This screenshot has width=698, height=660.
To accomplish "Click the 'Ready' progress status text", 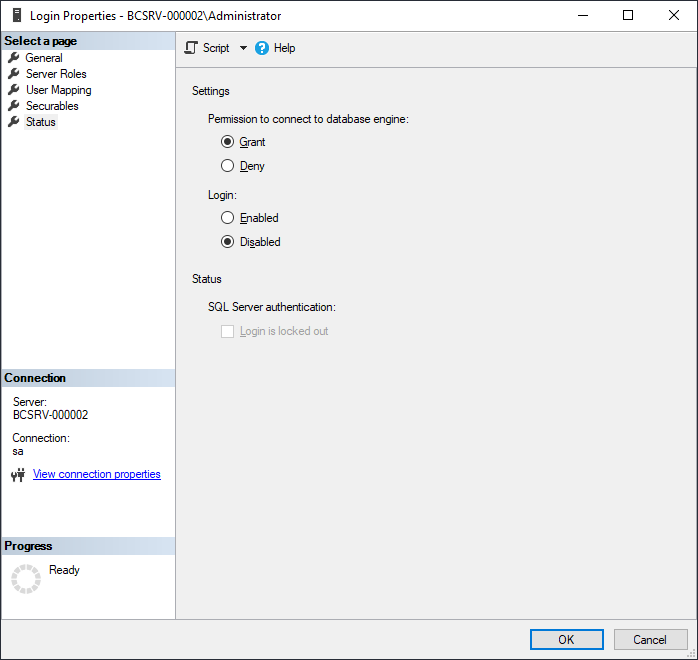I will point(64,570).
